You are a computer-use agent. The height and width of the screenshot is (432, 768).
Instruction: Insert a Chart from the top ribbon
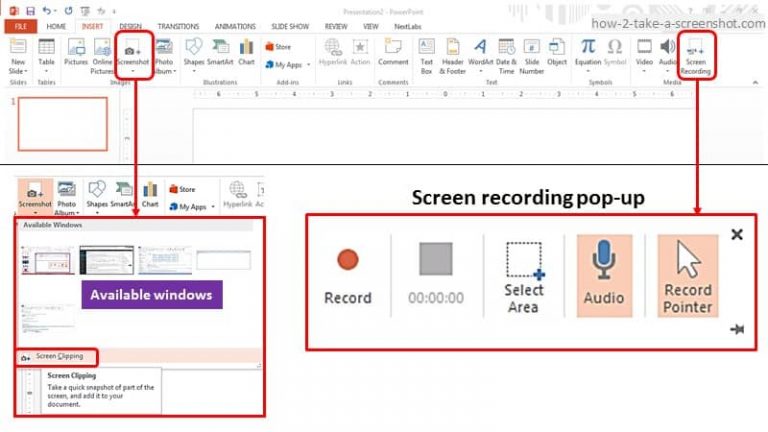tap(246, 52)
